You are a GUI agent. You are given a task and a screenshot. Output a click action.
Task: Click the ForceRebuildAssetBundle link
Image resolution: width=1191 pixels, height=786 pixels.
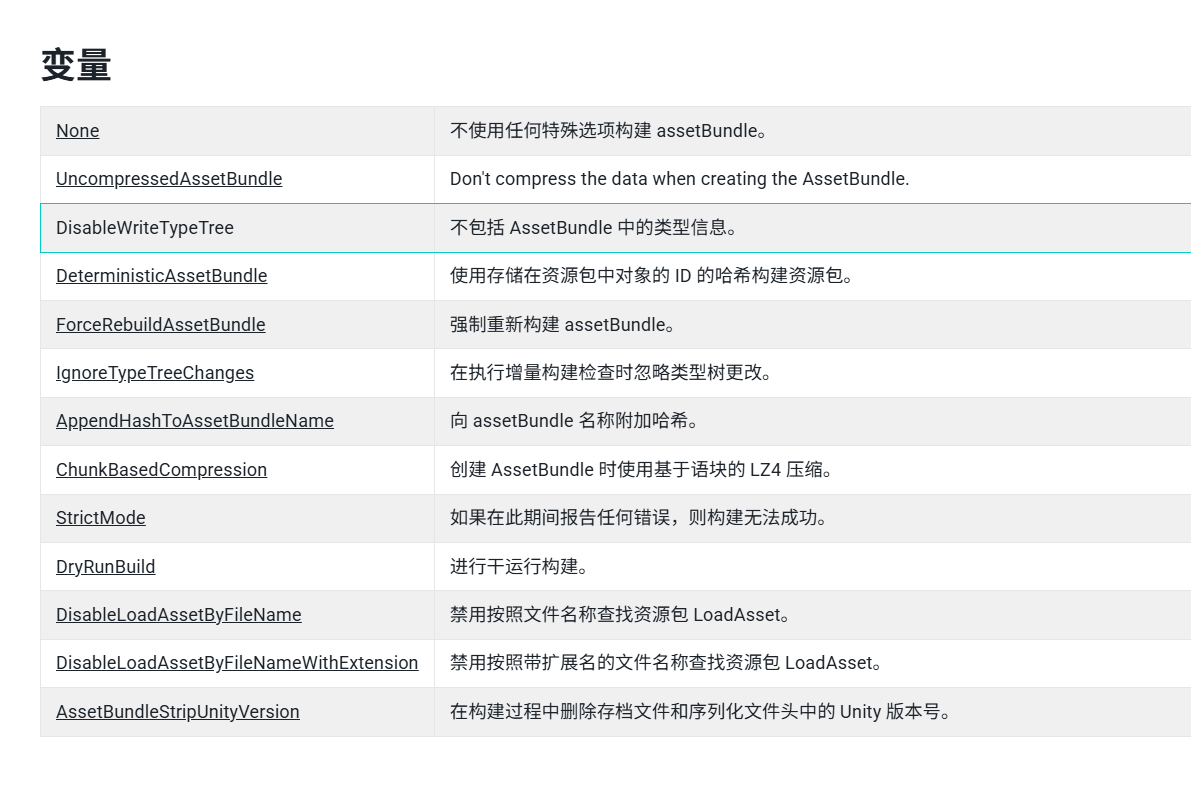click(160, 324)
